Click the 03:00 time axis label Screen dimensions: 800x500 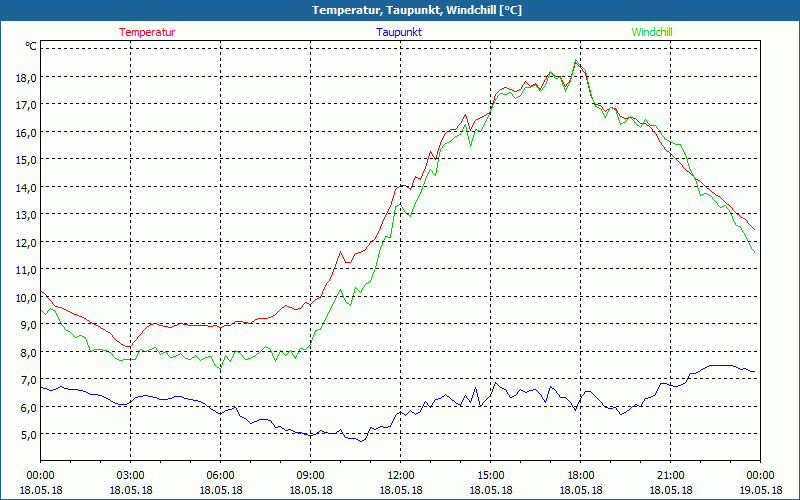point(131,476)
